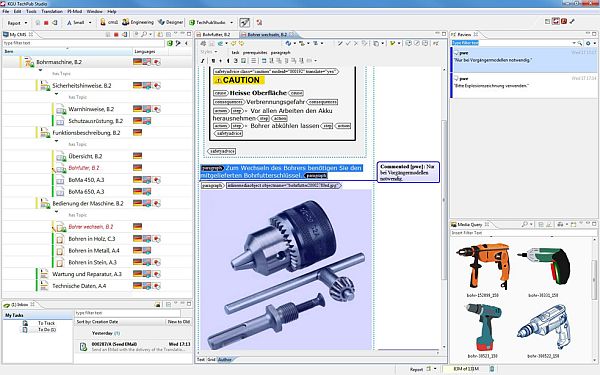The image size is (600, 375).
Task: Open the Small text size dropdown
Action: tap(89, 23)
